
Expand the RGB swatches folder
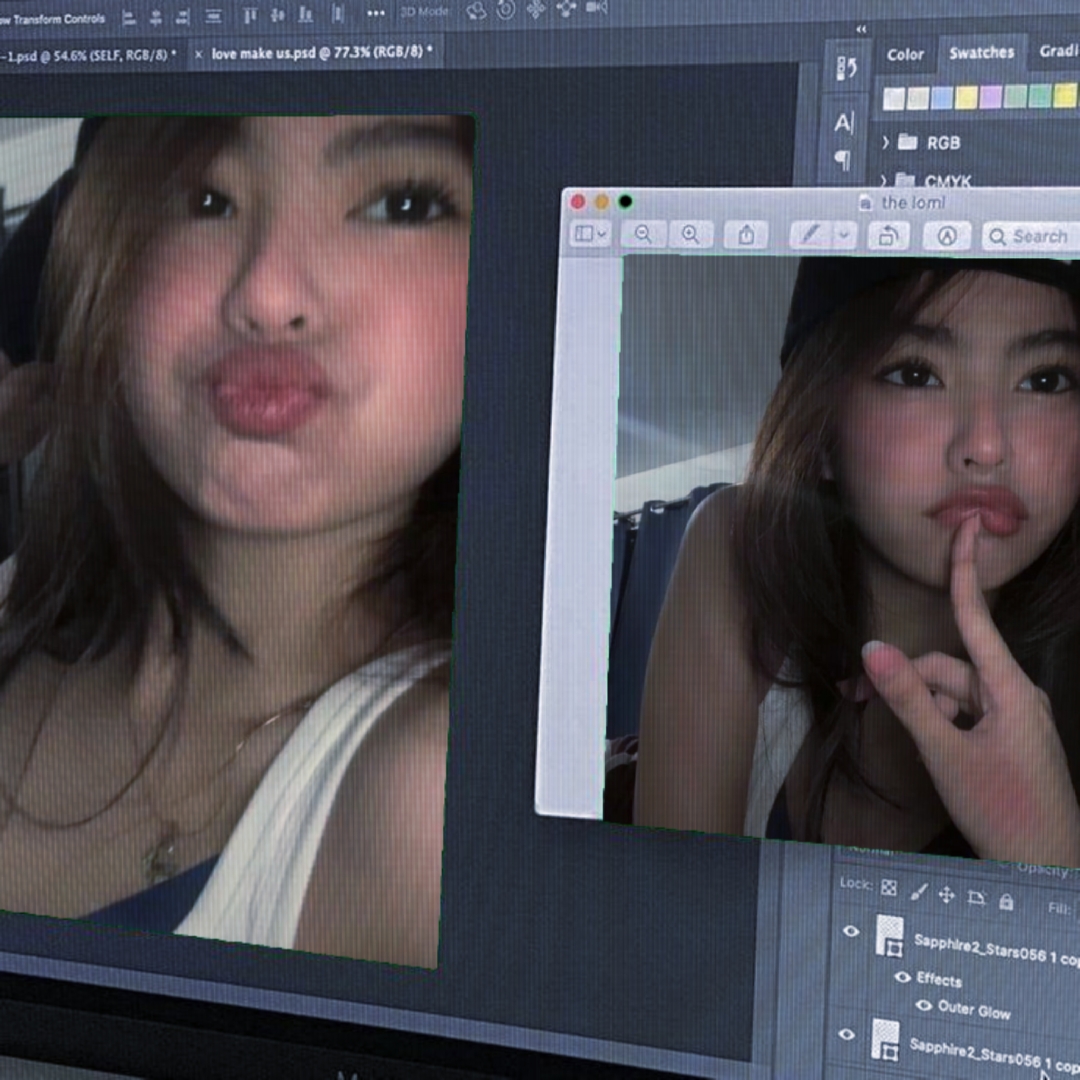(x=886, y=142)
